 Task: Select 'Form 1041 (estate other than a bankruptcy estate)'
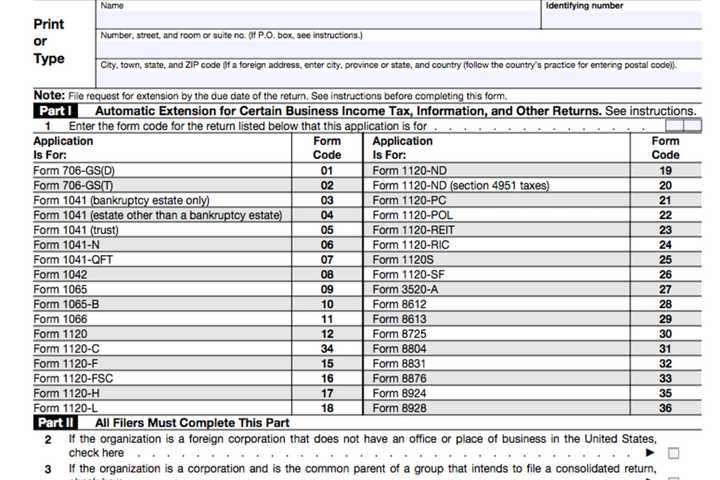click(158, 215)
